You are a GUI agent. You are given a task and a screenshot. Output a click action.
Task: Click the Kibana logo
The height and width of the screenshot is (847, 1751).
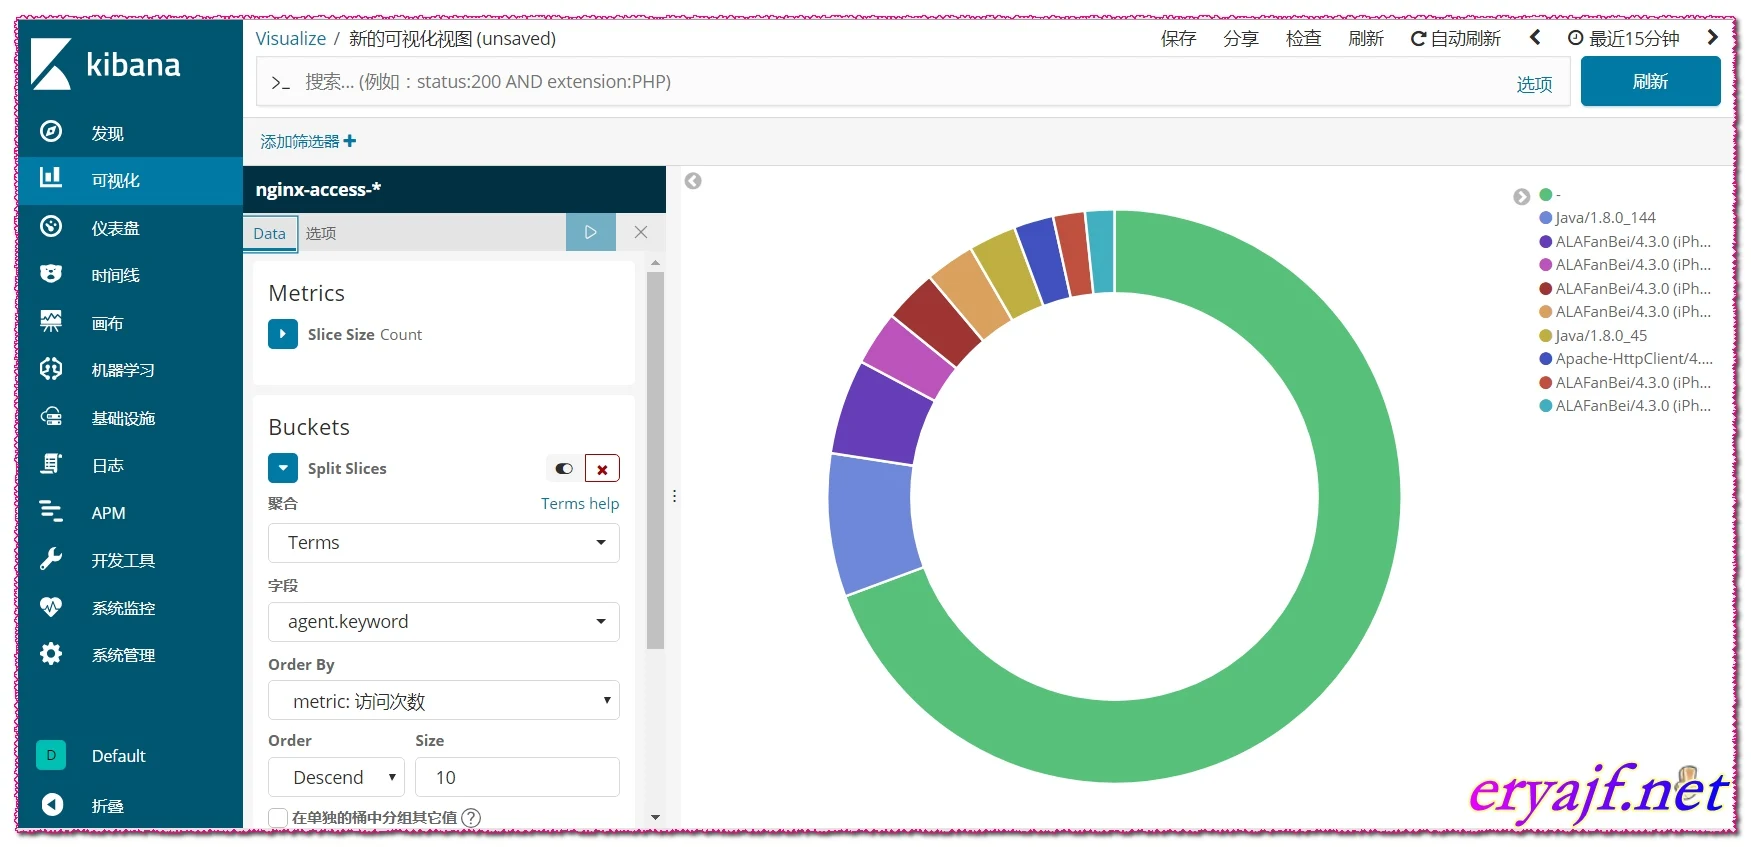tap(105, 64)
